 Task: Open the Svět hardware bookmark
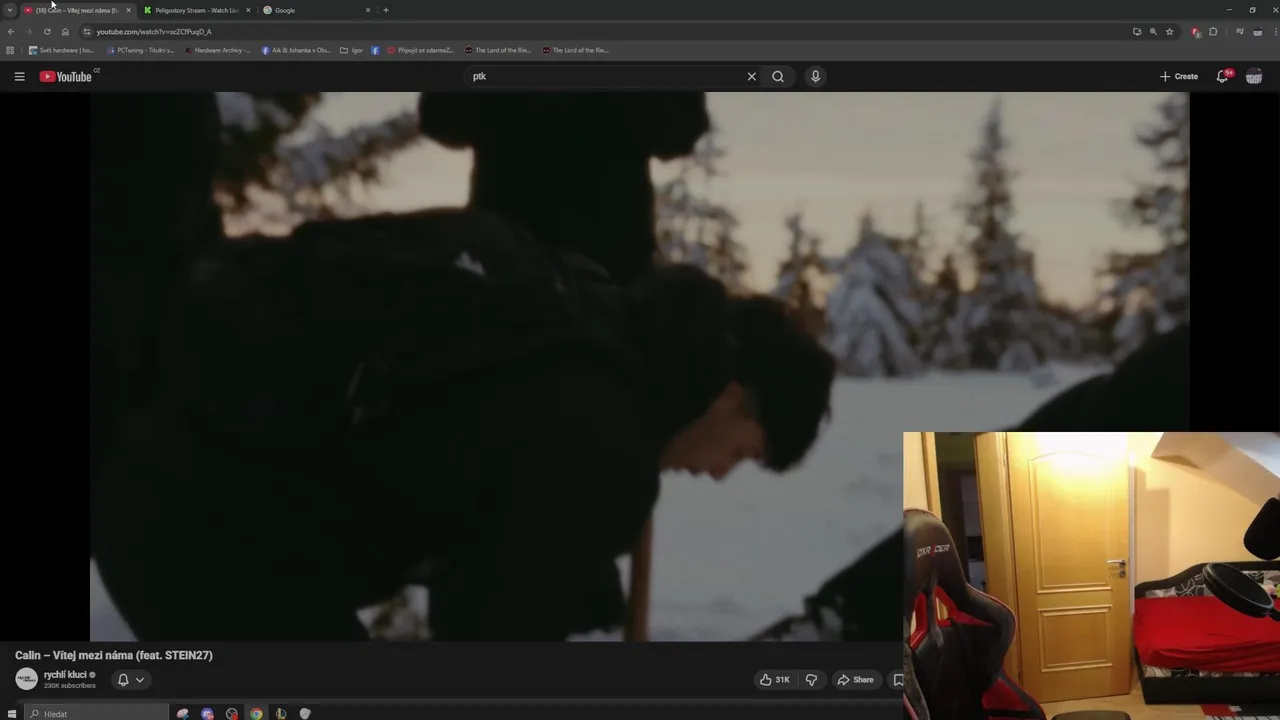[61, 50]
